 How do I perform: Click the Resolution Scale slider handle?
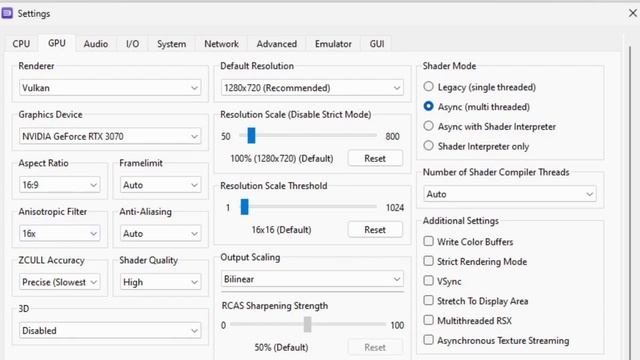click(x=251, y=136)
